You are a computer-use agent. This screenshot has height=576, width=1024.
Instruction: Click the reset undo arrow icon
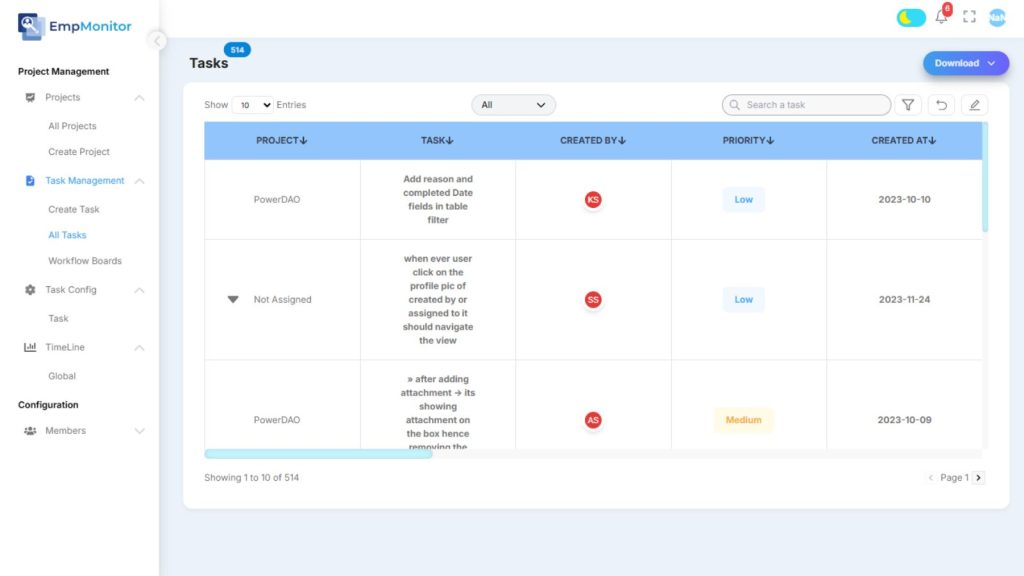click(x=941, y=105)
